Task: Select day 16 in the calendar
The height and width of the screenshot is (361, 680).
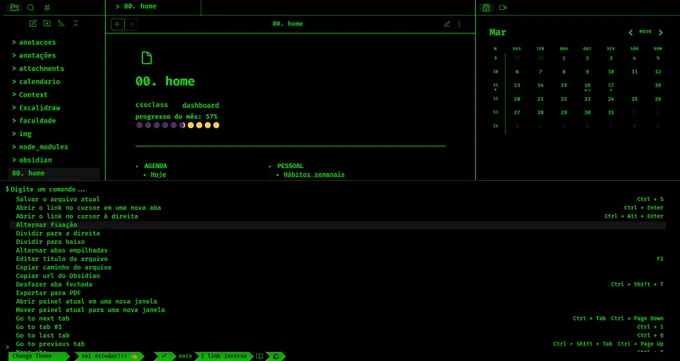Action: [587, 85]
